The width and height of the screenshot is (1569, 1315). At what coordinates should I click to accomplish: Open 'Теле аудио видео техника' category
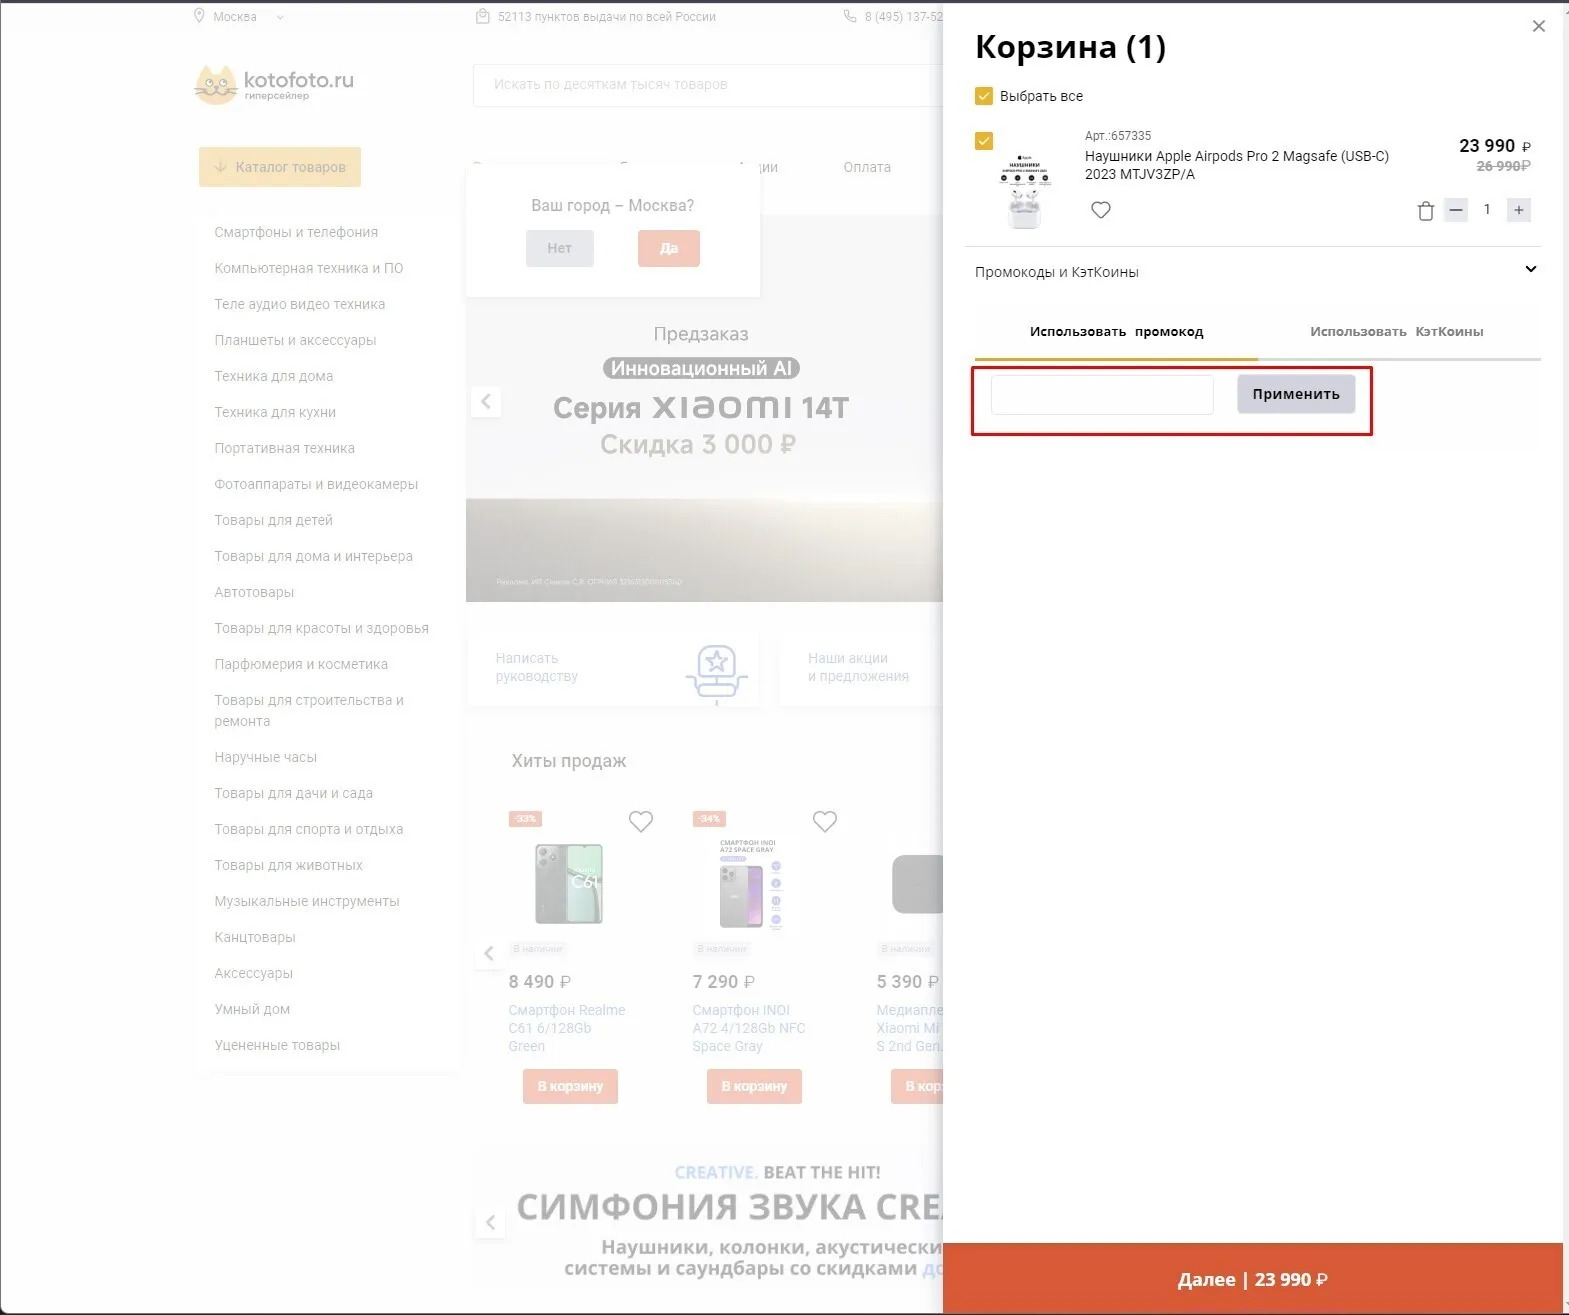click(x=300, y=304)
